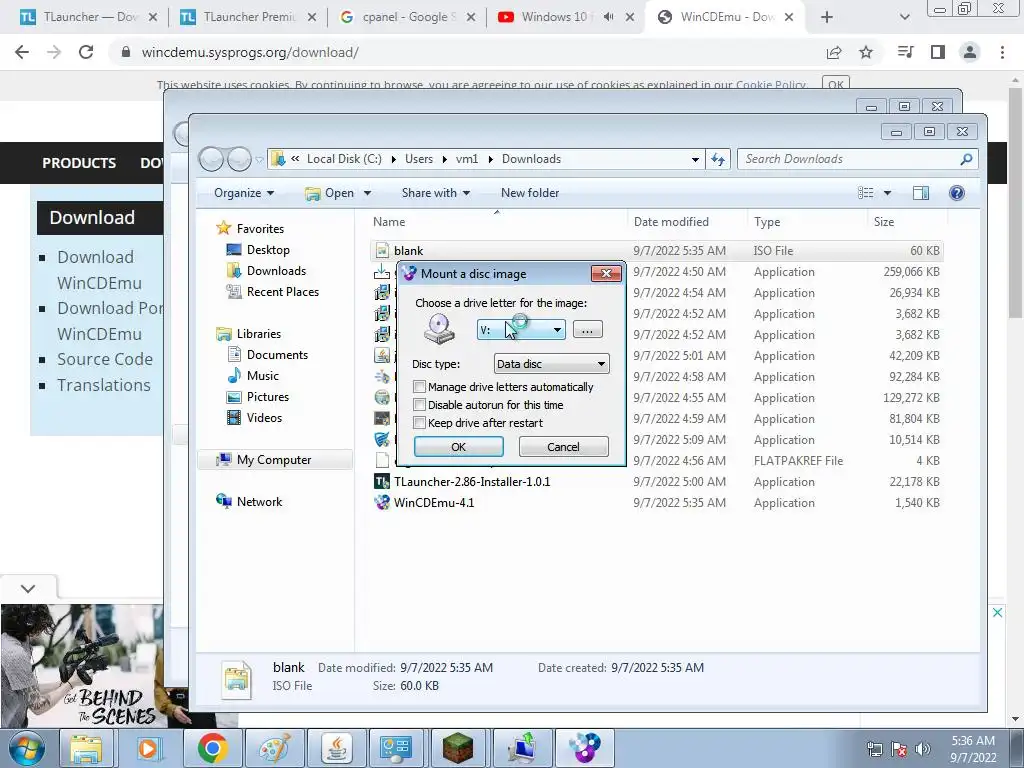The width and height of the screenshot is (1024, 768).
Task: Cancel the Mount a disc image dialog
Action: click(x=563, y=447)
